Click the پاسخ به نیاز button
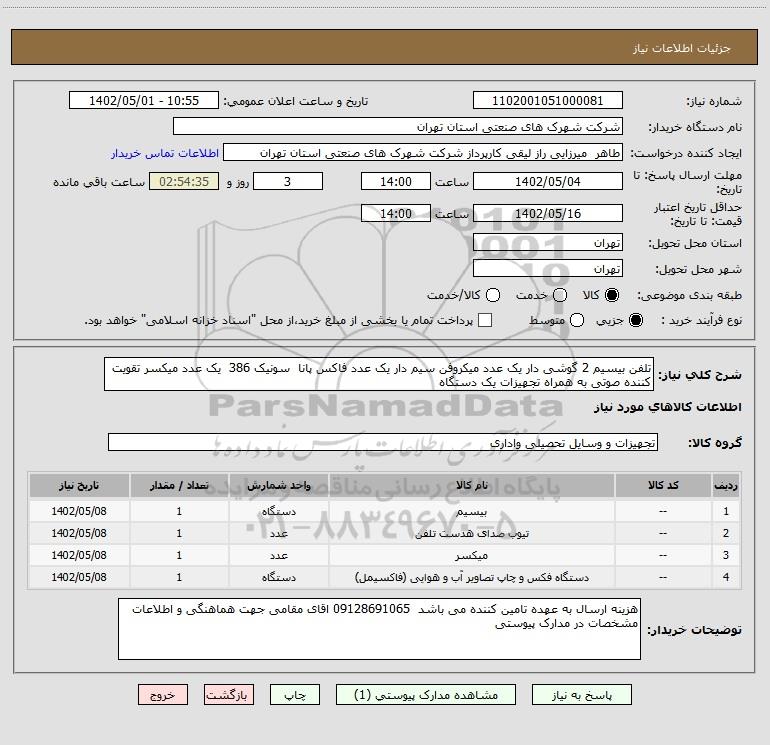 tap(581, 695)
